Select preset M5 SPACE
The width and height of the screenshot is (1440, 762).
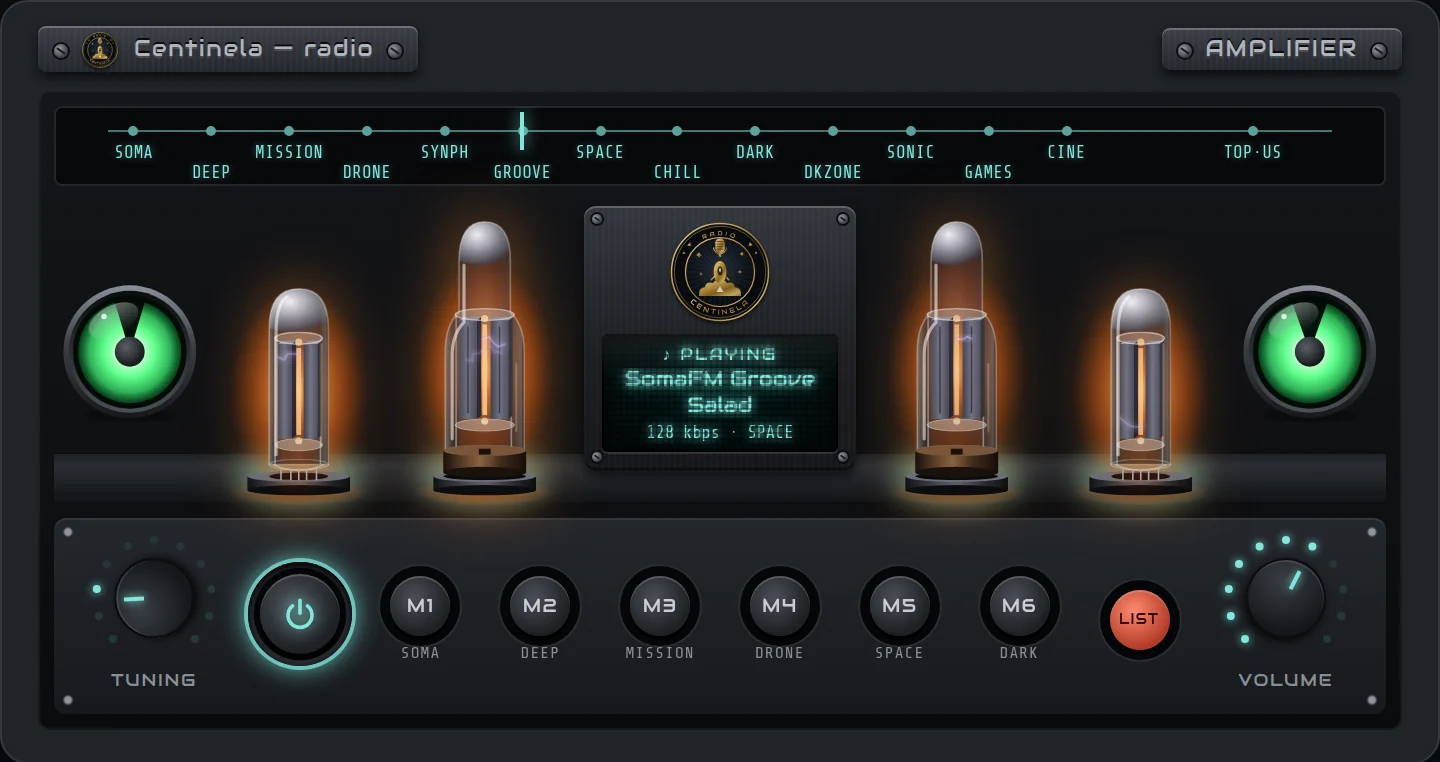click(x=900, y=605)
